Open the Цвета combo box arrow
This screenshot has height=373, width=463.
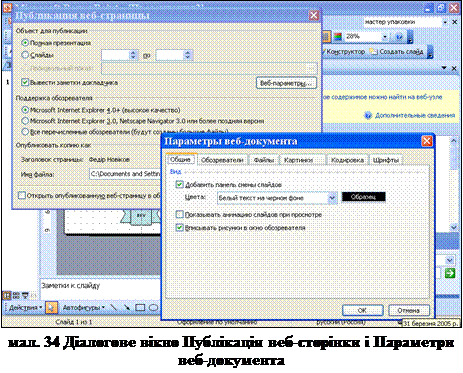click(332, 198)
